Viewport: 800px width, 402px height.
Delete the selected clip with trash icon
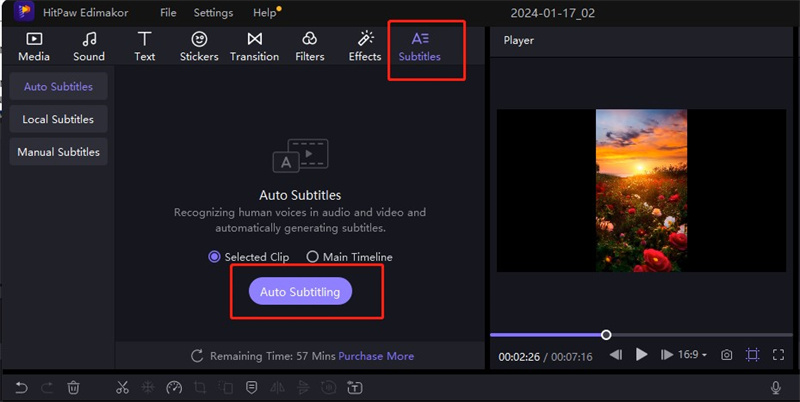click(73, 388)
